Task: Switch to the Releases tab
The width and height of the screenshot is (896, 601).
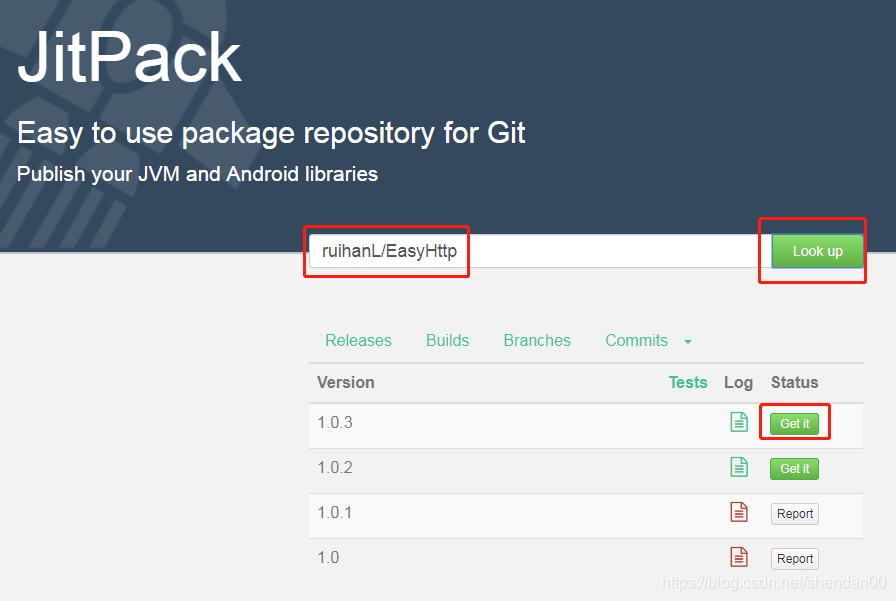Action: (x=358, y=340)
